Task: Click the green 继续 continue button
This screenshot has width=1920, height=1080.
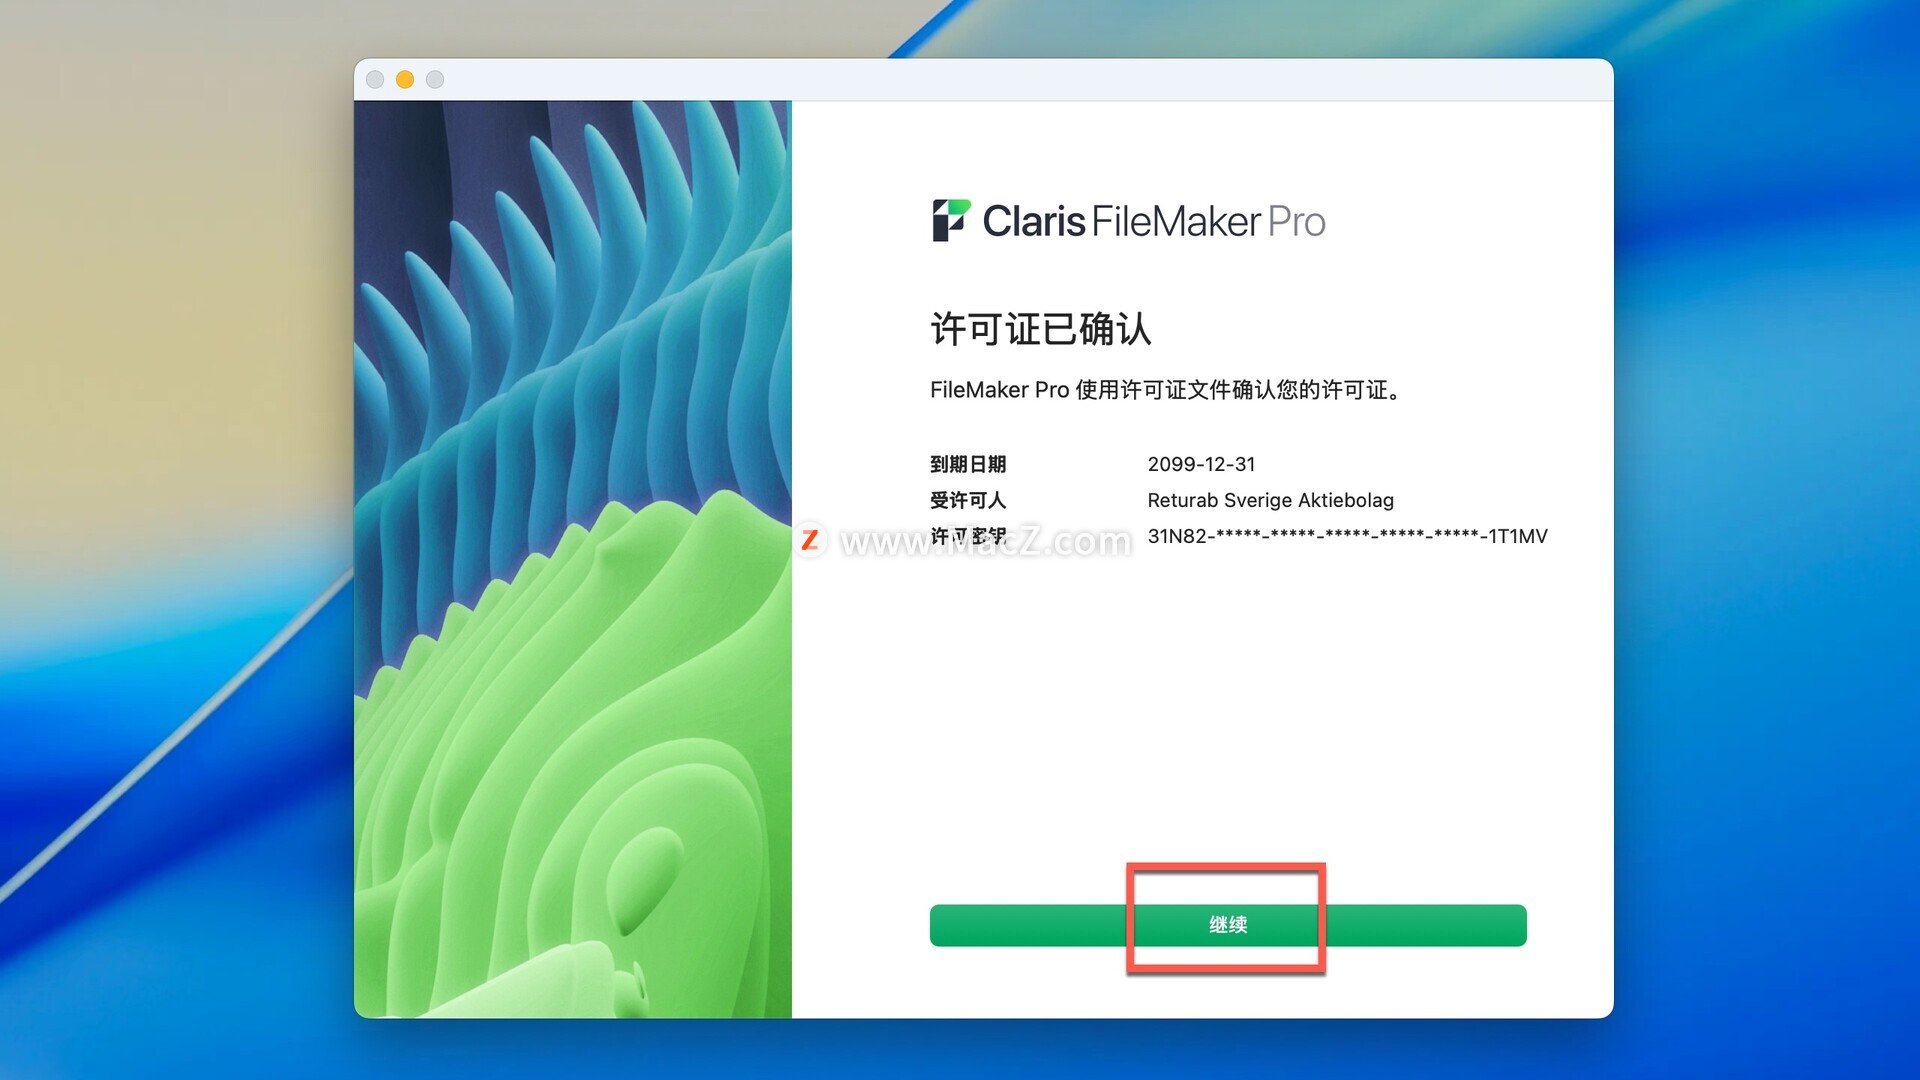Action: click(1227, 925)
